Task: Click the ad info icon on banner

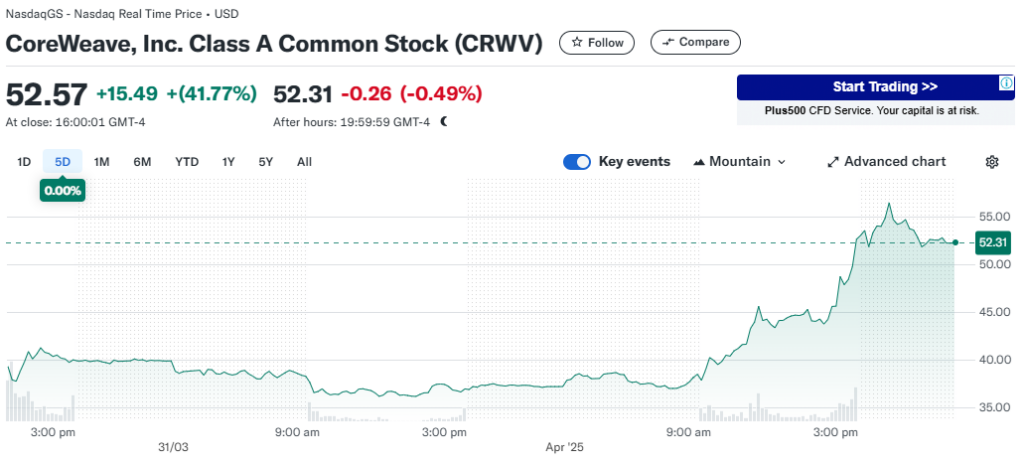Action: click(x=1008, y=83)
